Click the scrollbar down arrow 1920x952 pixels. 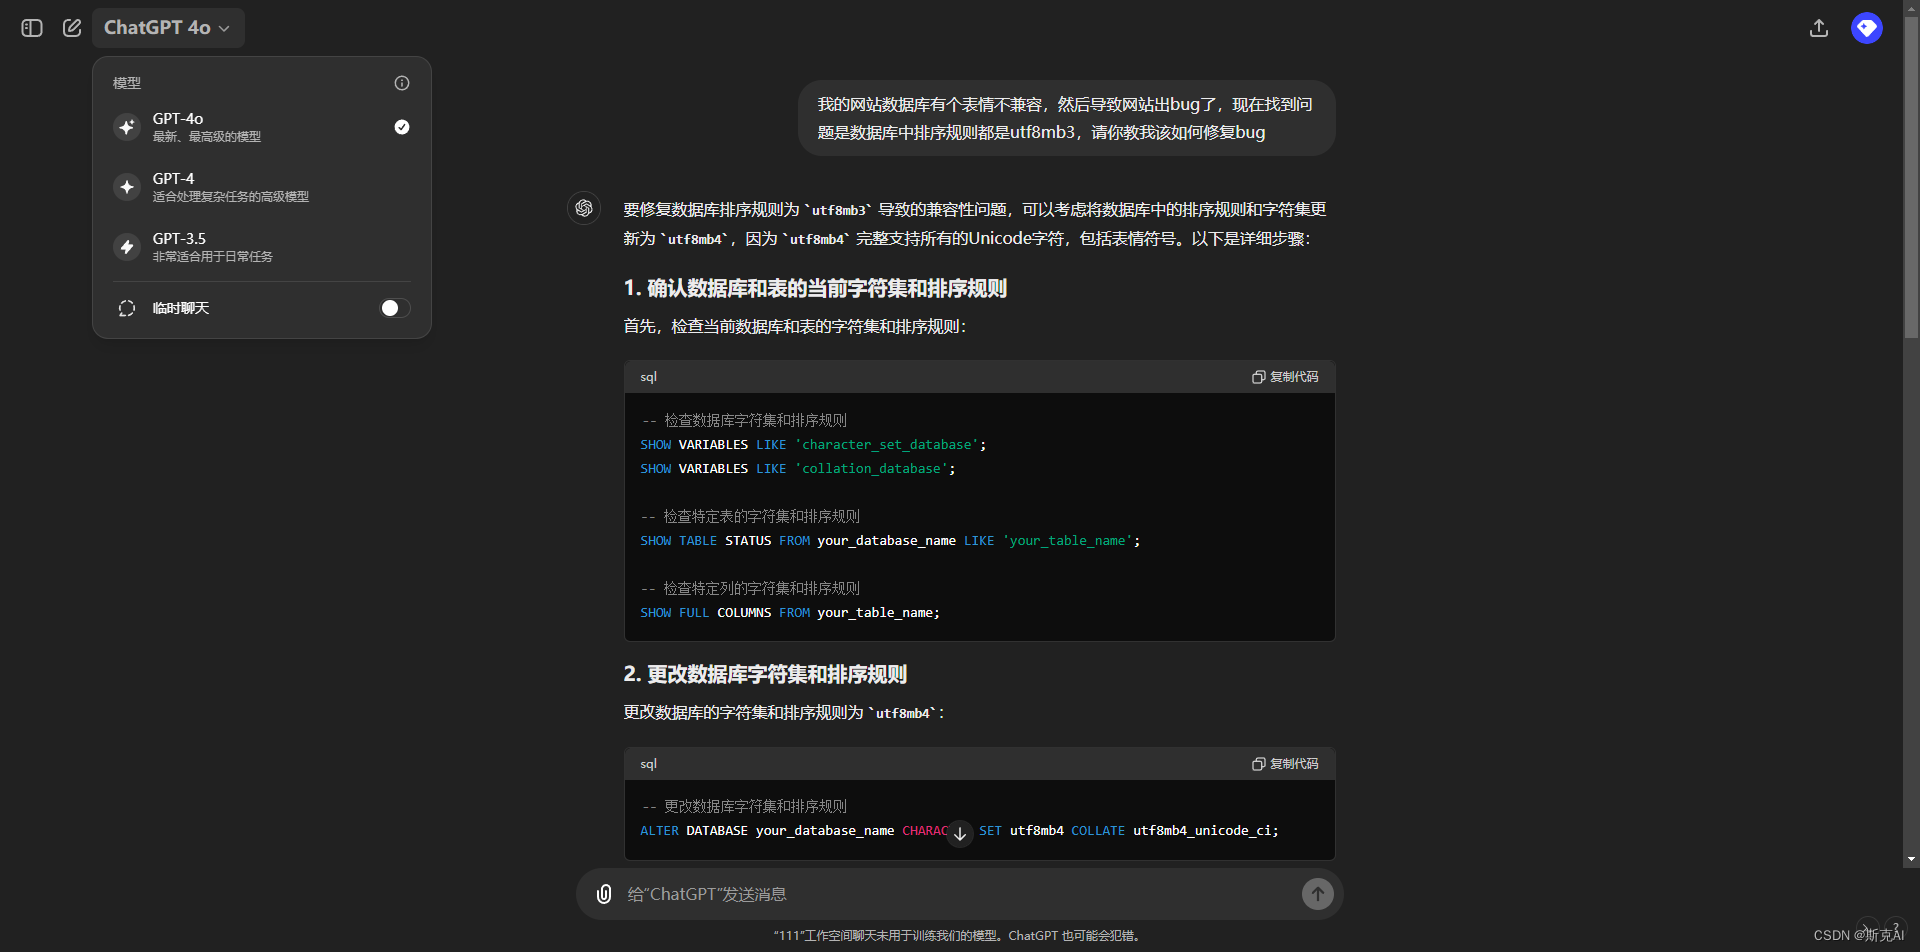(1912, 859)
